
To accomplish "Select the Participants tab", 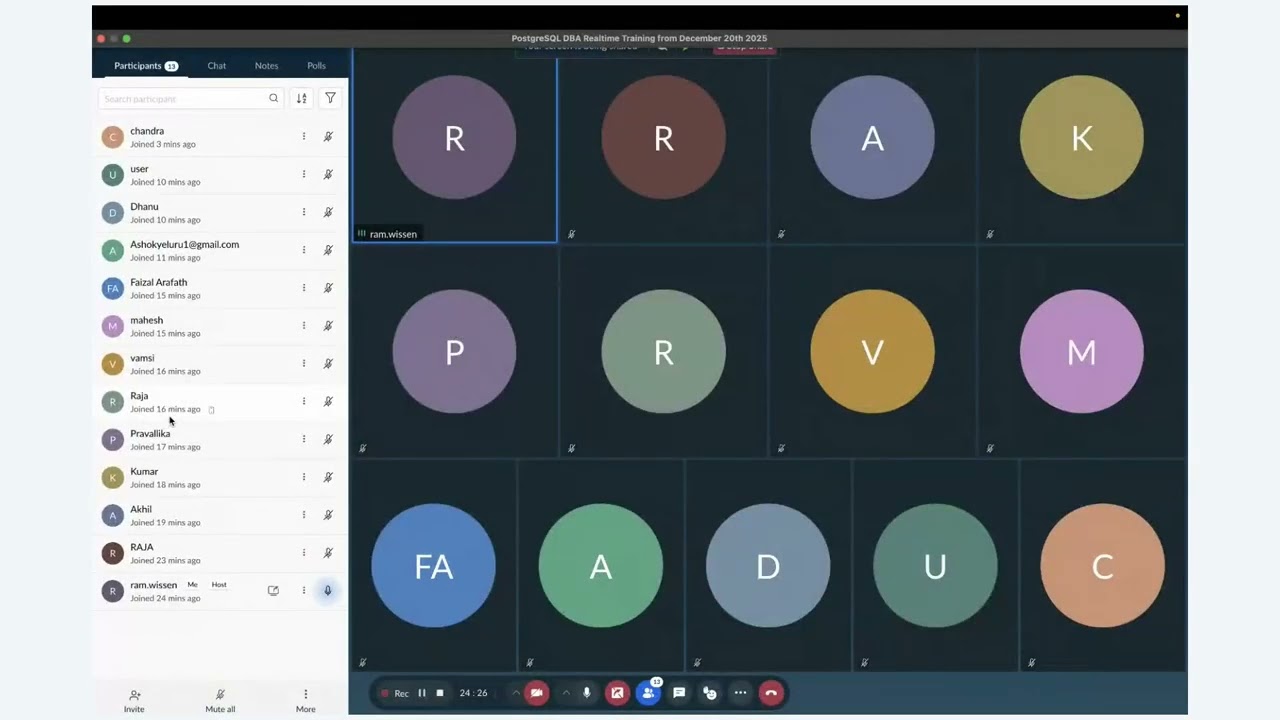I will pos(146,66).
